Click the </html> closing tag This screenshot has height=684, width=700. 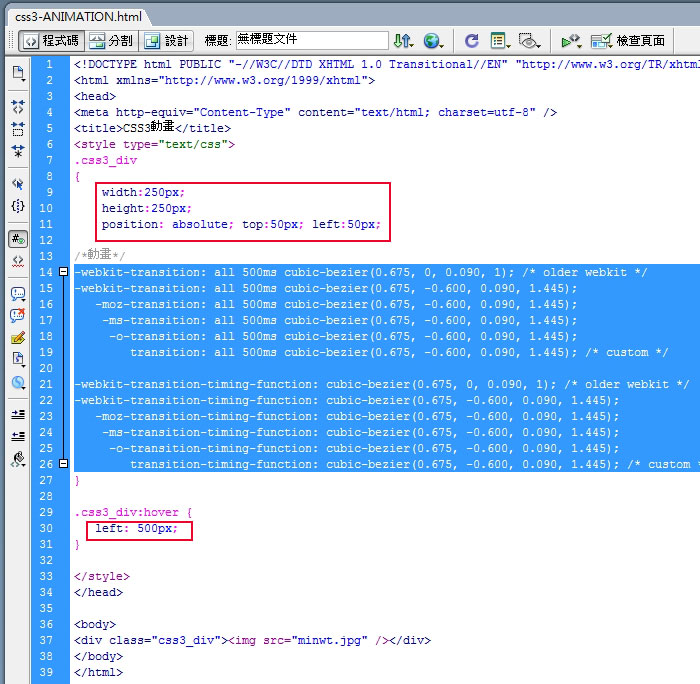click(98, 672)
